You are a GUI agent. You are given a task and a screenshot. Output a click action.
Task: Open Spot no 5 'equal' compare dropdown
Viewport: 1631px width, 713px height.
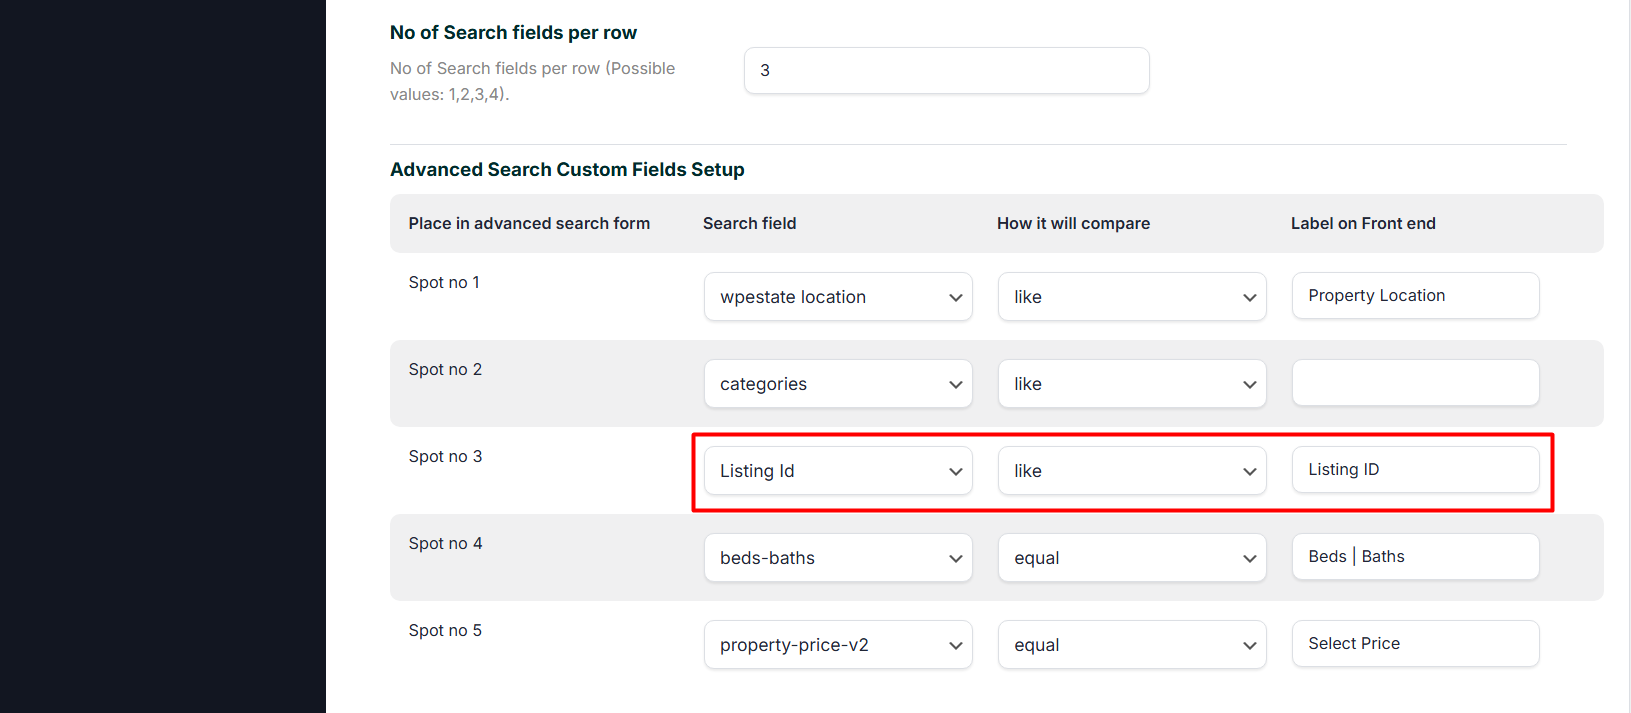(x=1132, y=645)
